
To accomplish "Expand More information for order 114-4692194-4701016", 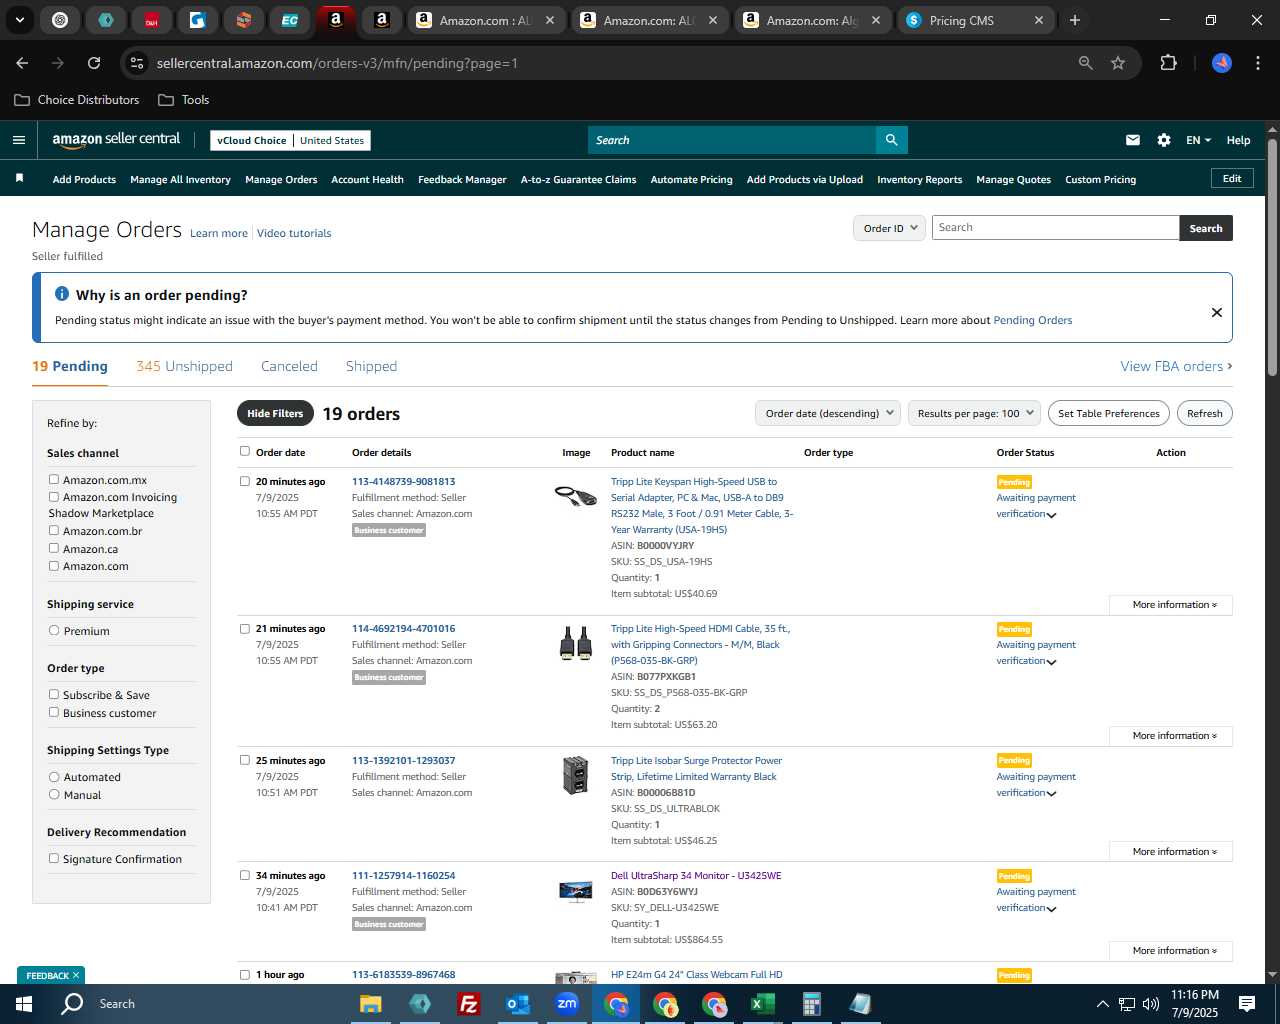I will pos(1171,736).
